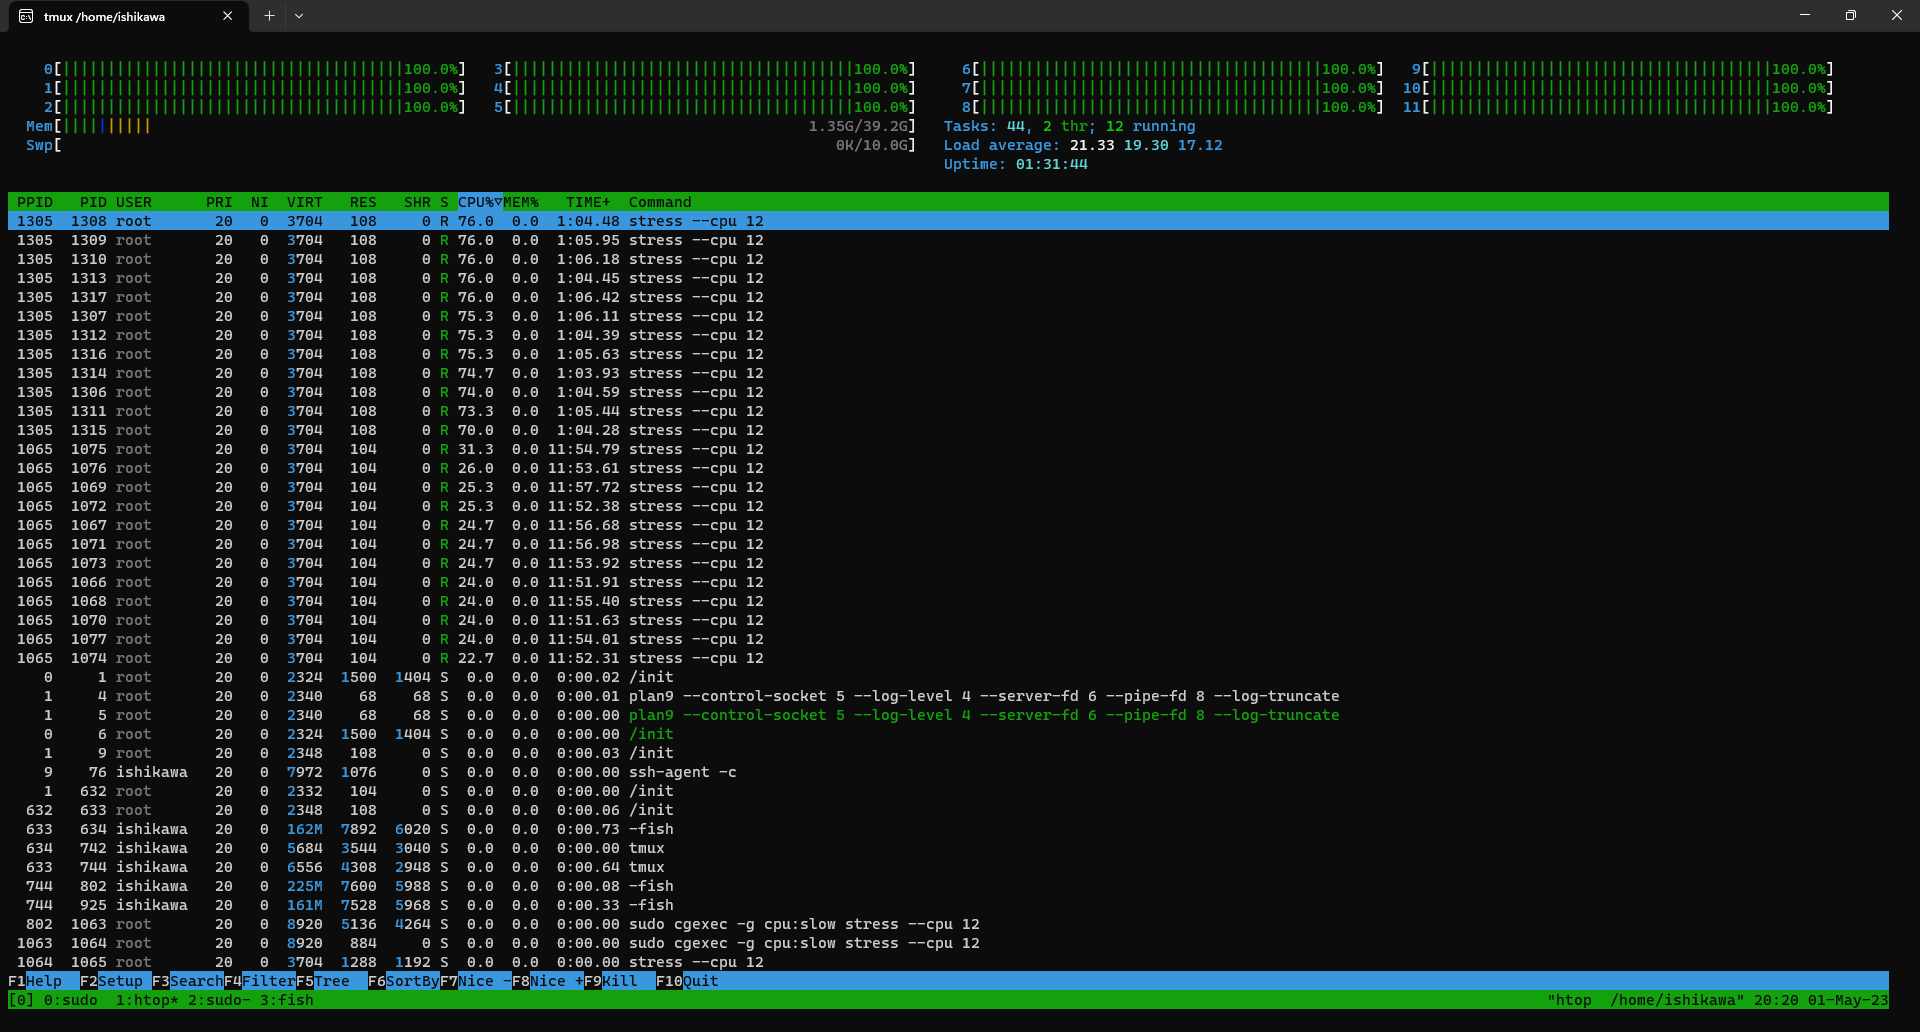Click F7 Nice minus to lower niceness
Screen dimensions: 1920x1032
(x=475, y=981)
